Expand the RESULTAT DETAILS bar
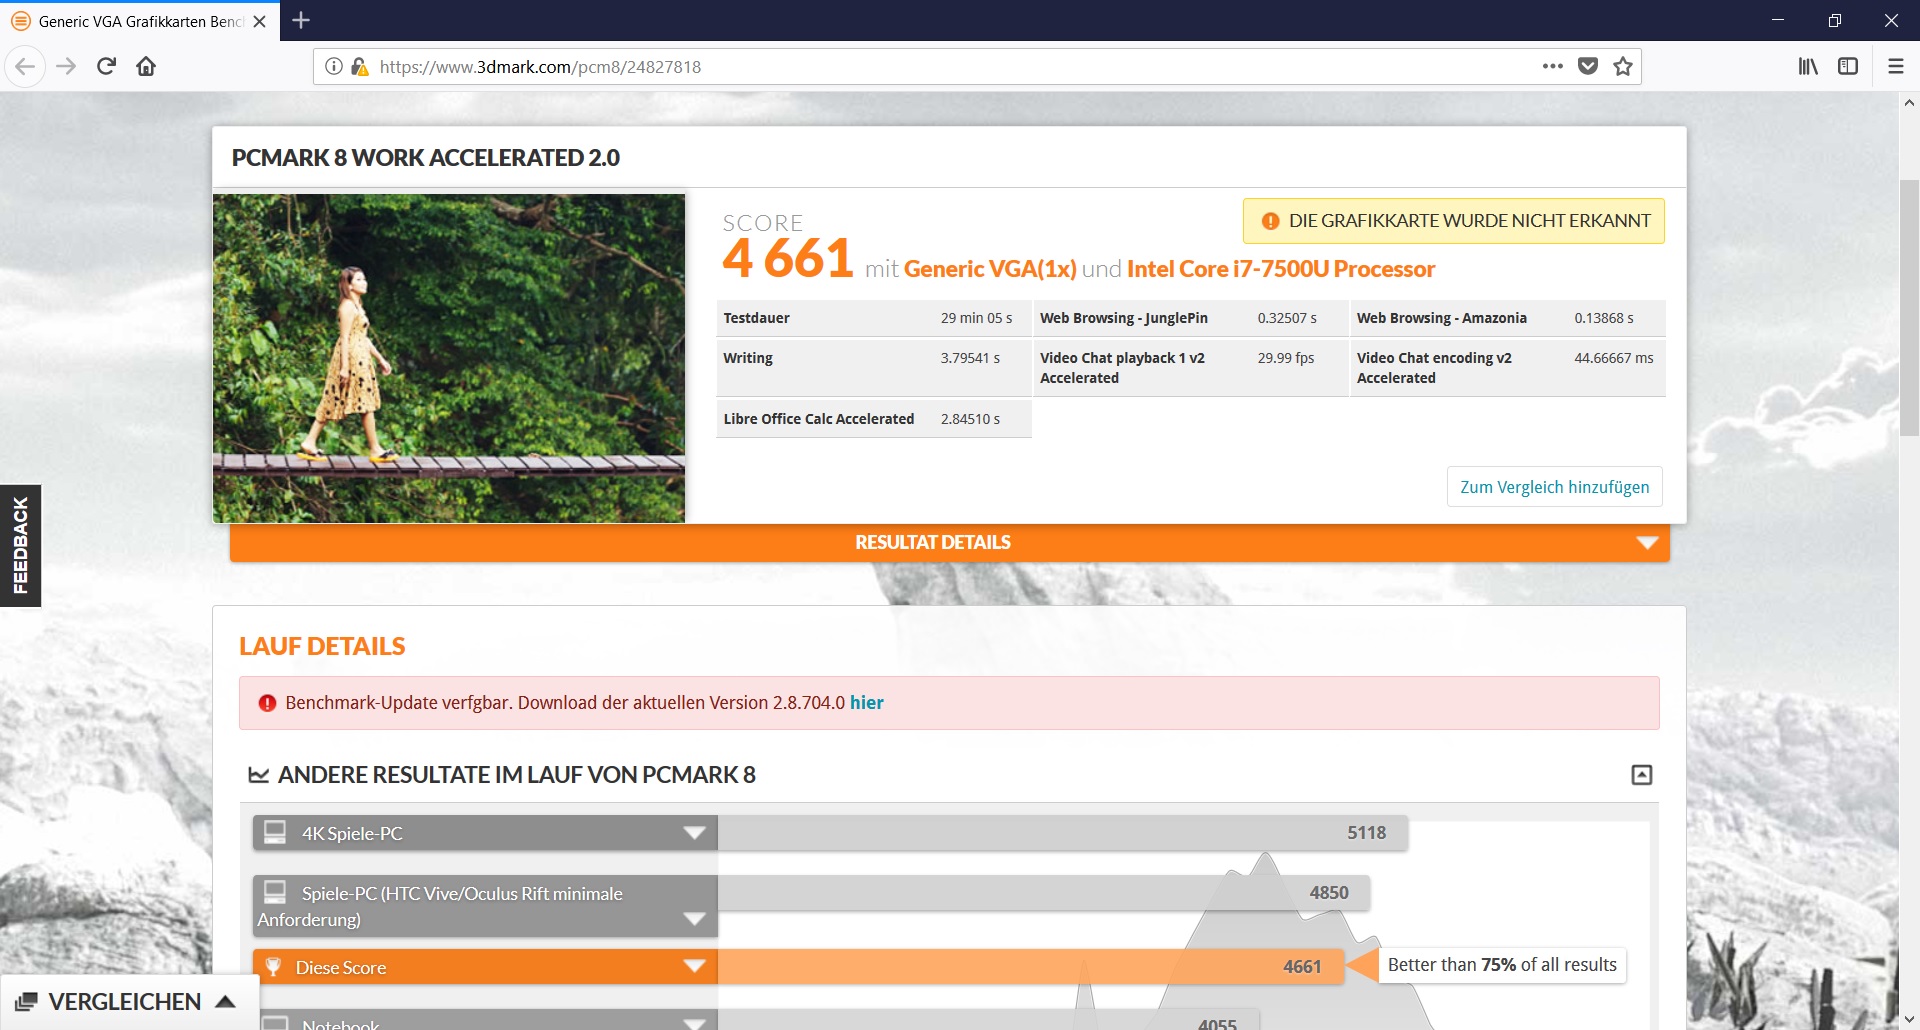 pos(949,542)
